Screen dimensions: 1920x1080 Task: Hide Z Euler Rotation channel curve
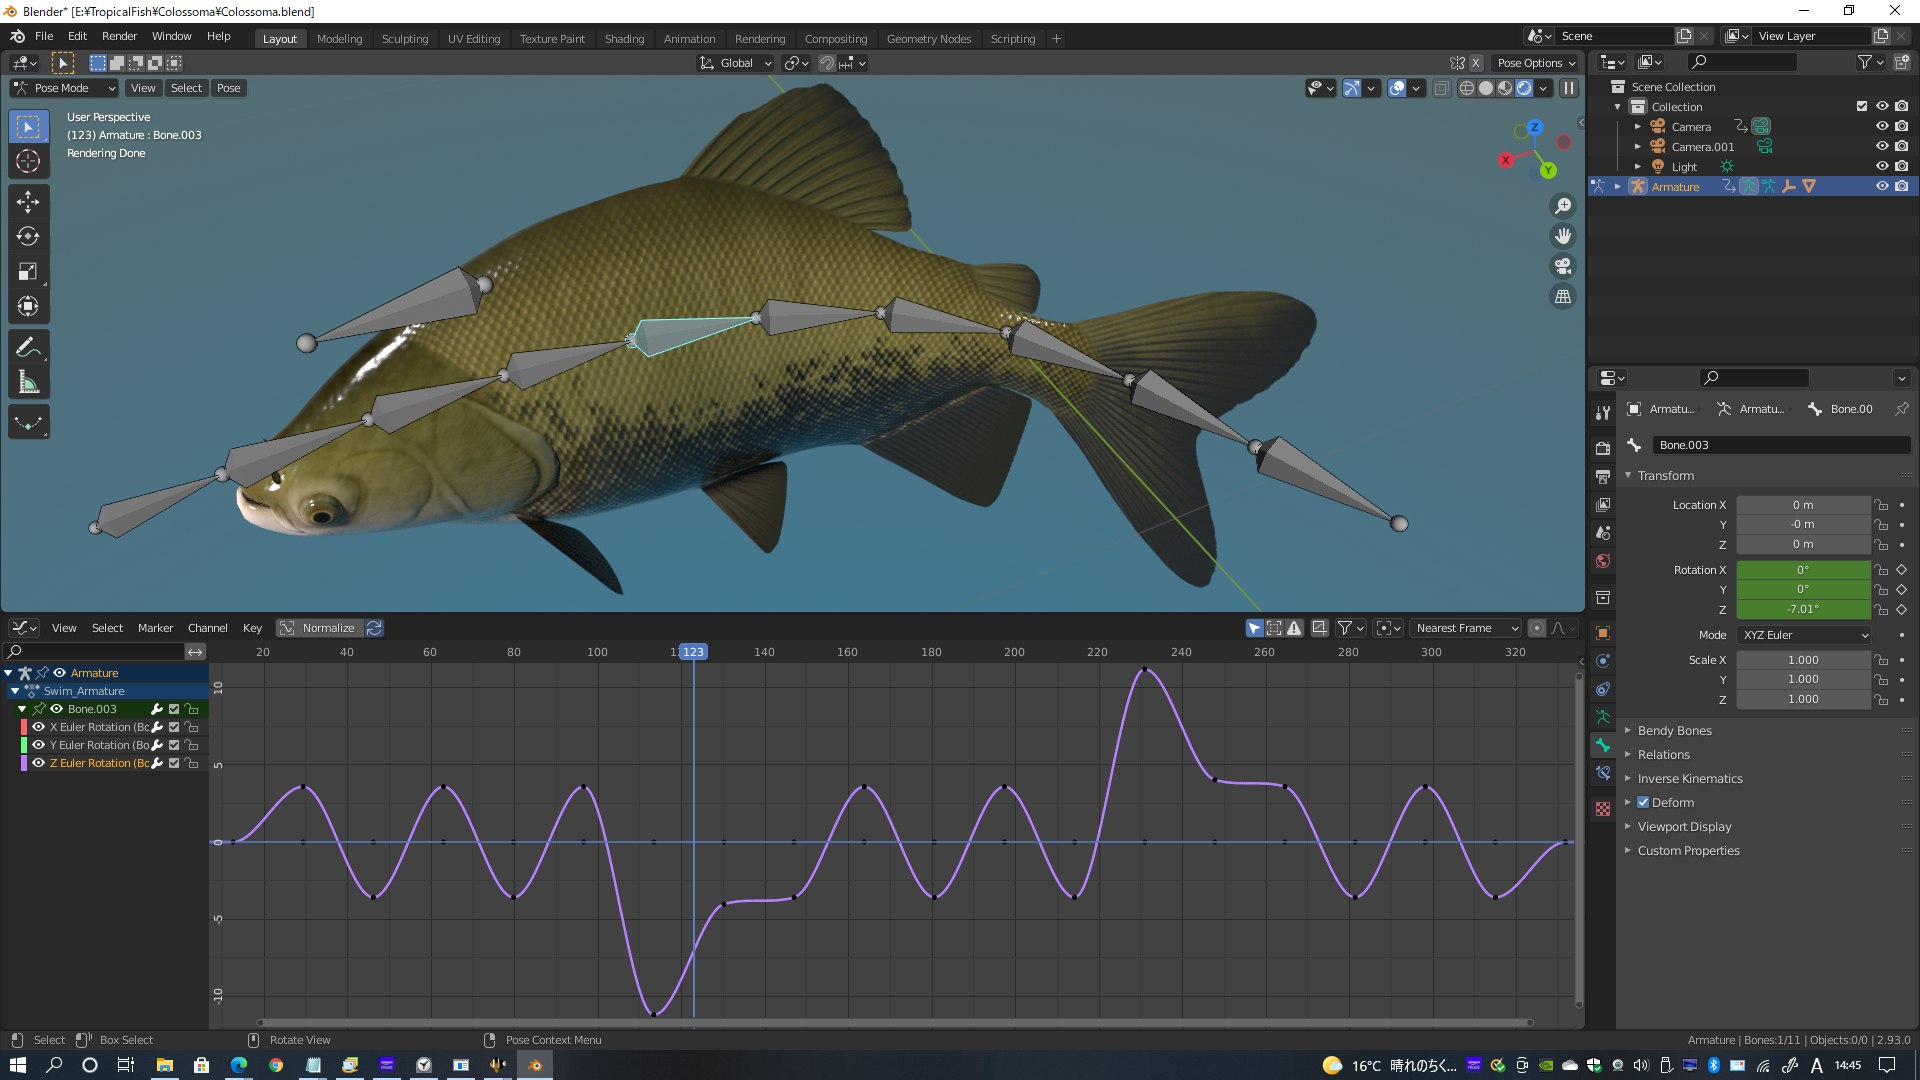click(x=39, y=763)
